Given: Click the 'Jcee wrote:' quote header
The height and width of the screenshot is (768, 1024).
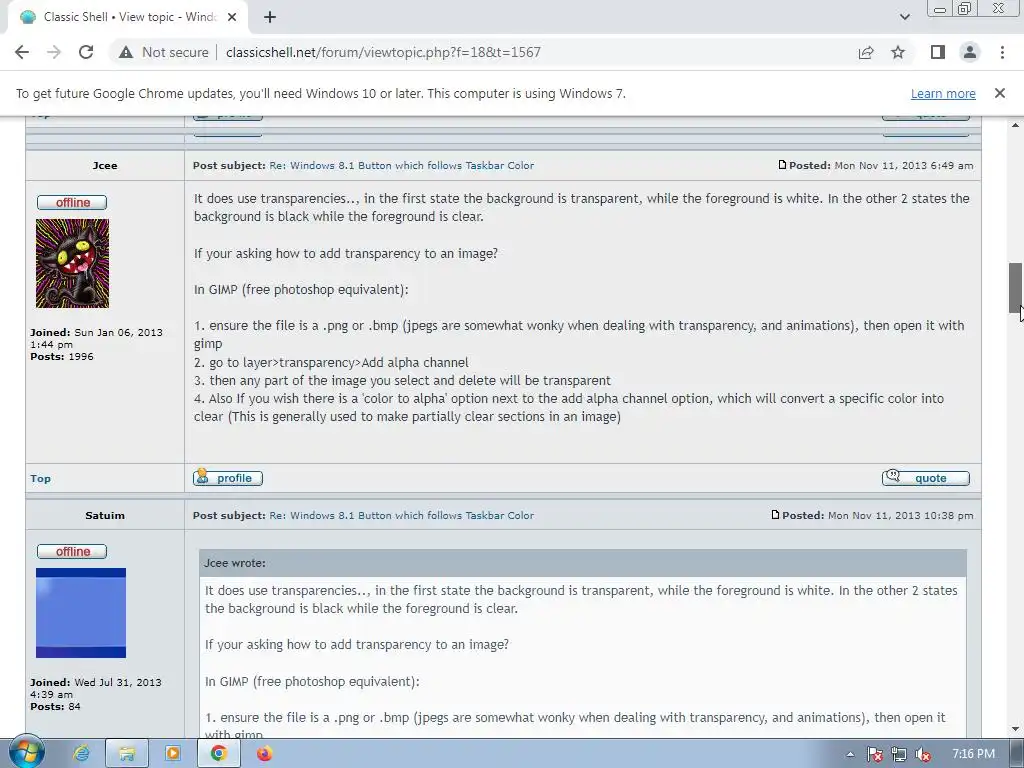Looking at the screenshot, I should pyautogui.click(x=583, y=563).
